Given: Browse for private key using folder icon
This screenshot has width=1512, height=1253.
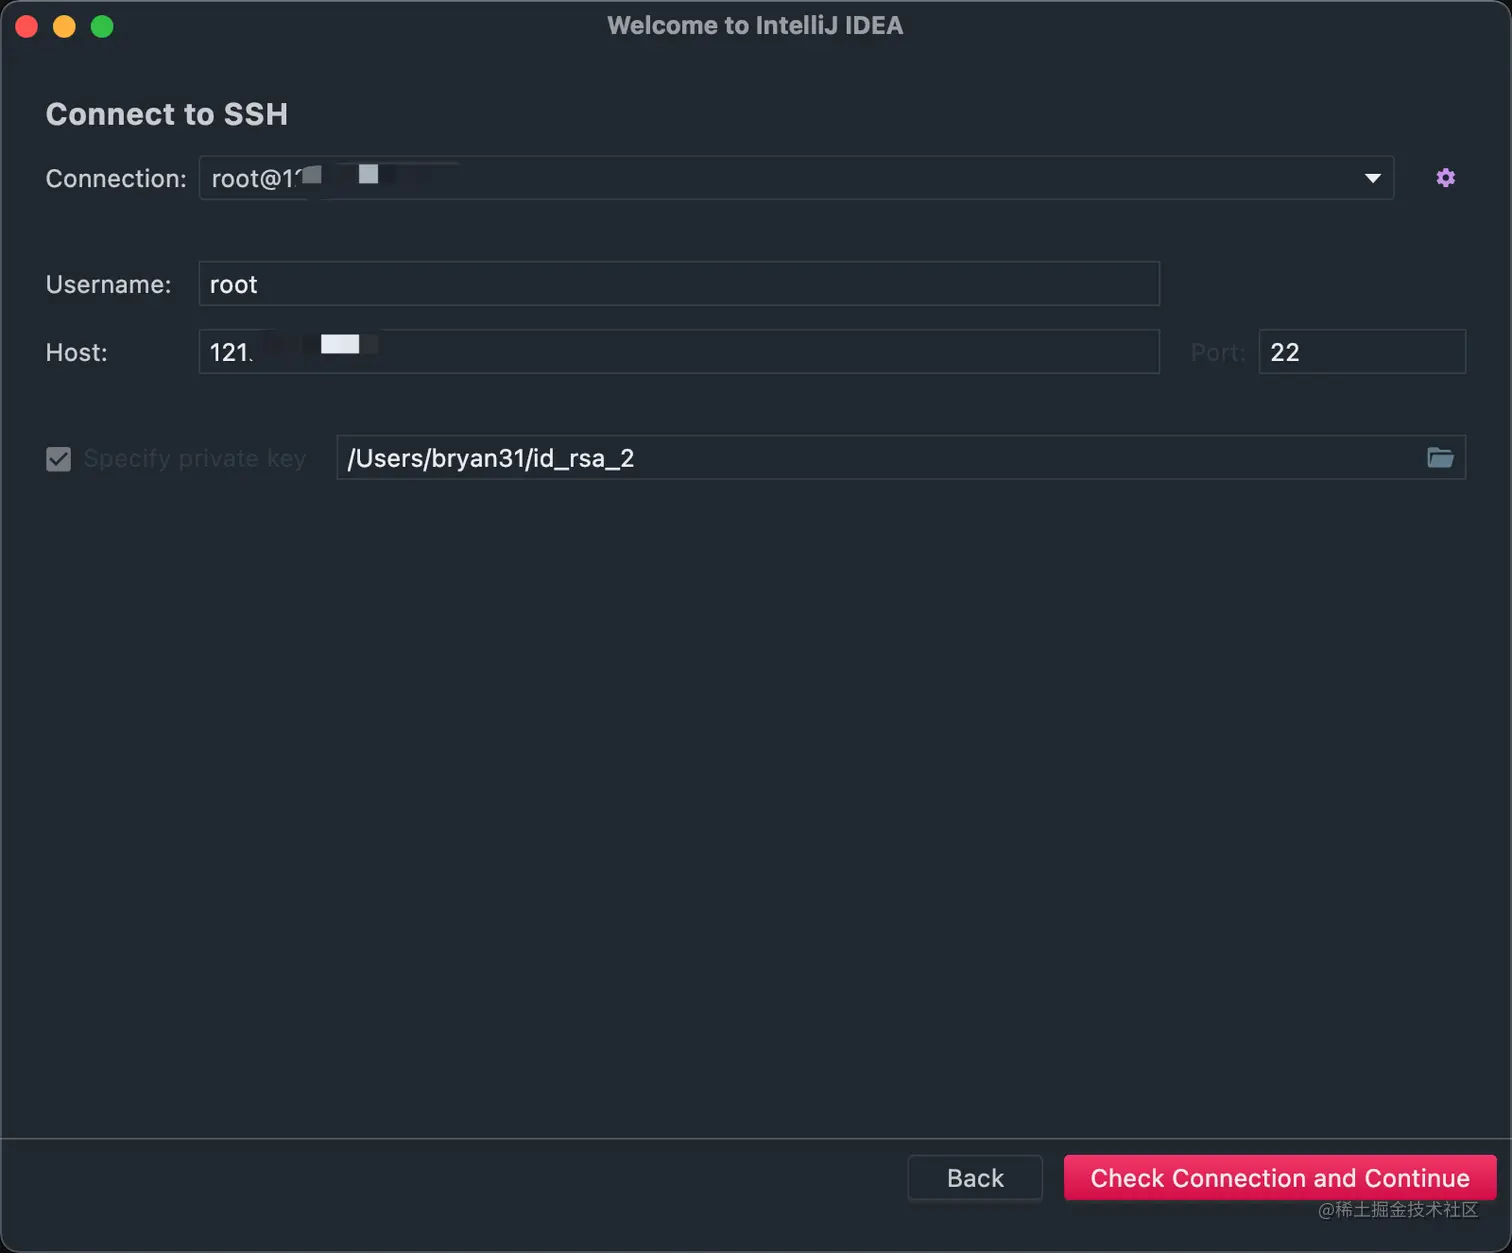Looking at the screenshot, I should click(x=1440, y=458).
